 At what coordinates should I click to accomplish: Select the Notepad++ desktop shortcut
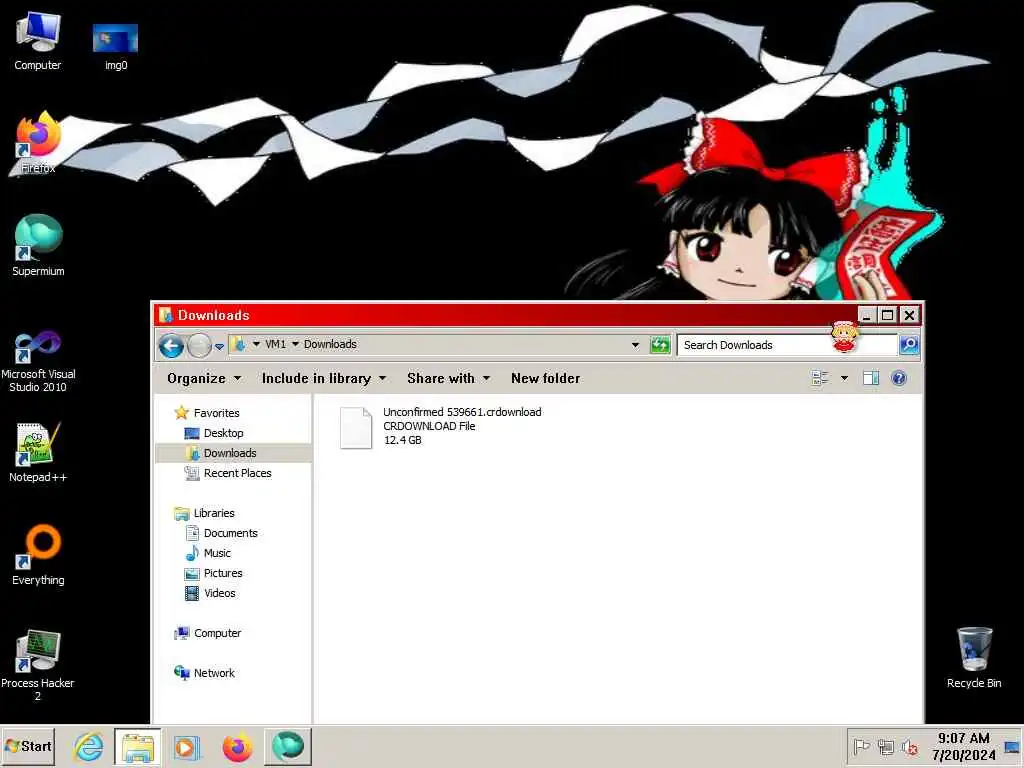[38, 452]
